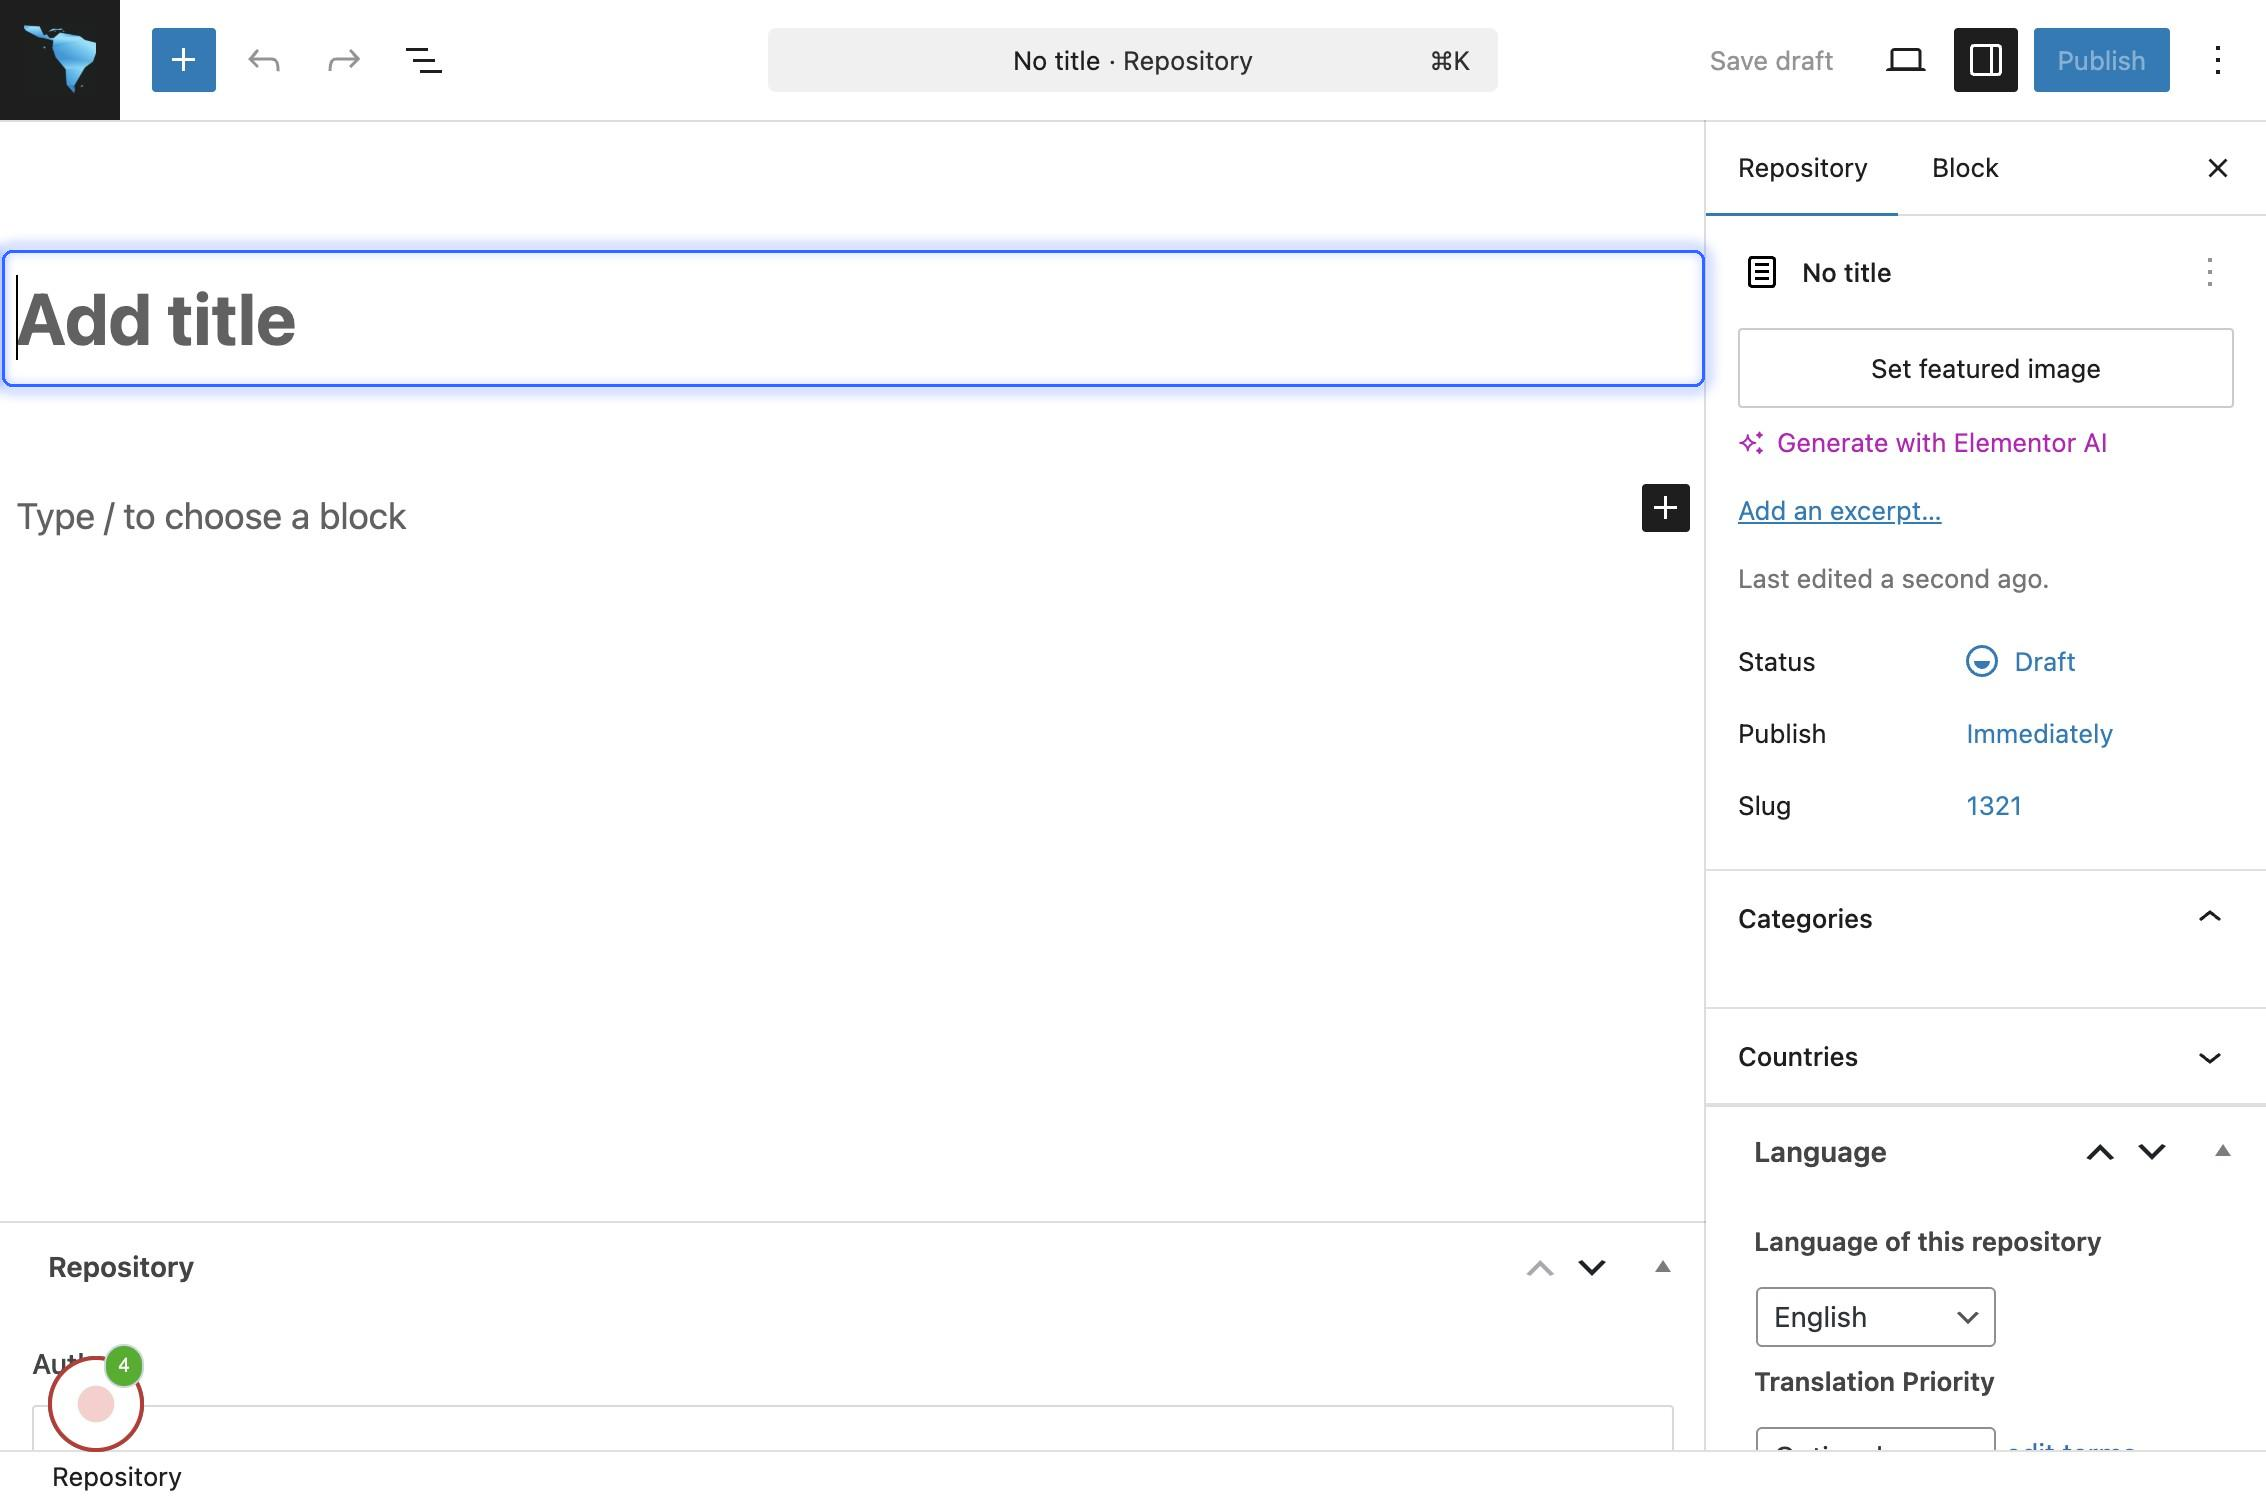Expand the Countries panel
This screenshot has width=2266, height=1500.
2209,1057
